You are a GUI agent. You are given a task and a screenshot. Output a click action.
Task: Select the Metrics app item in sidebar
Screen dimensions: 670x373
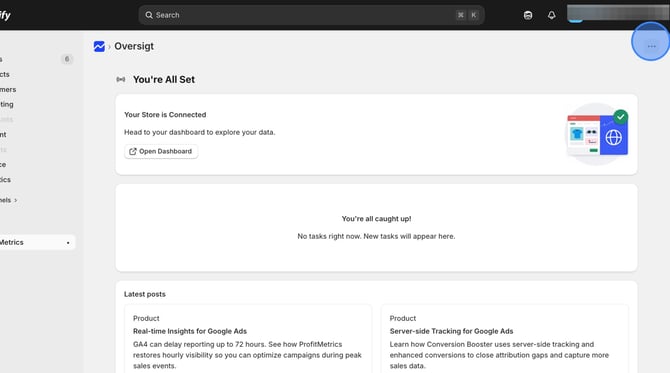coord(37,242)
